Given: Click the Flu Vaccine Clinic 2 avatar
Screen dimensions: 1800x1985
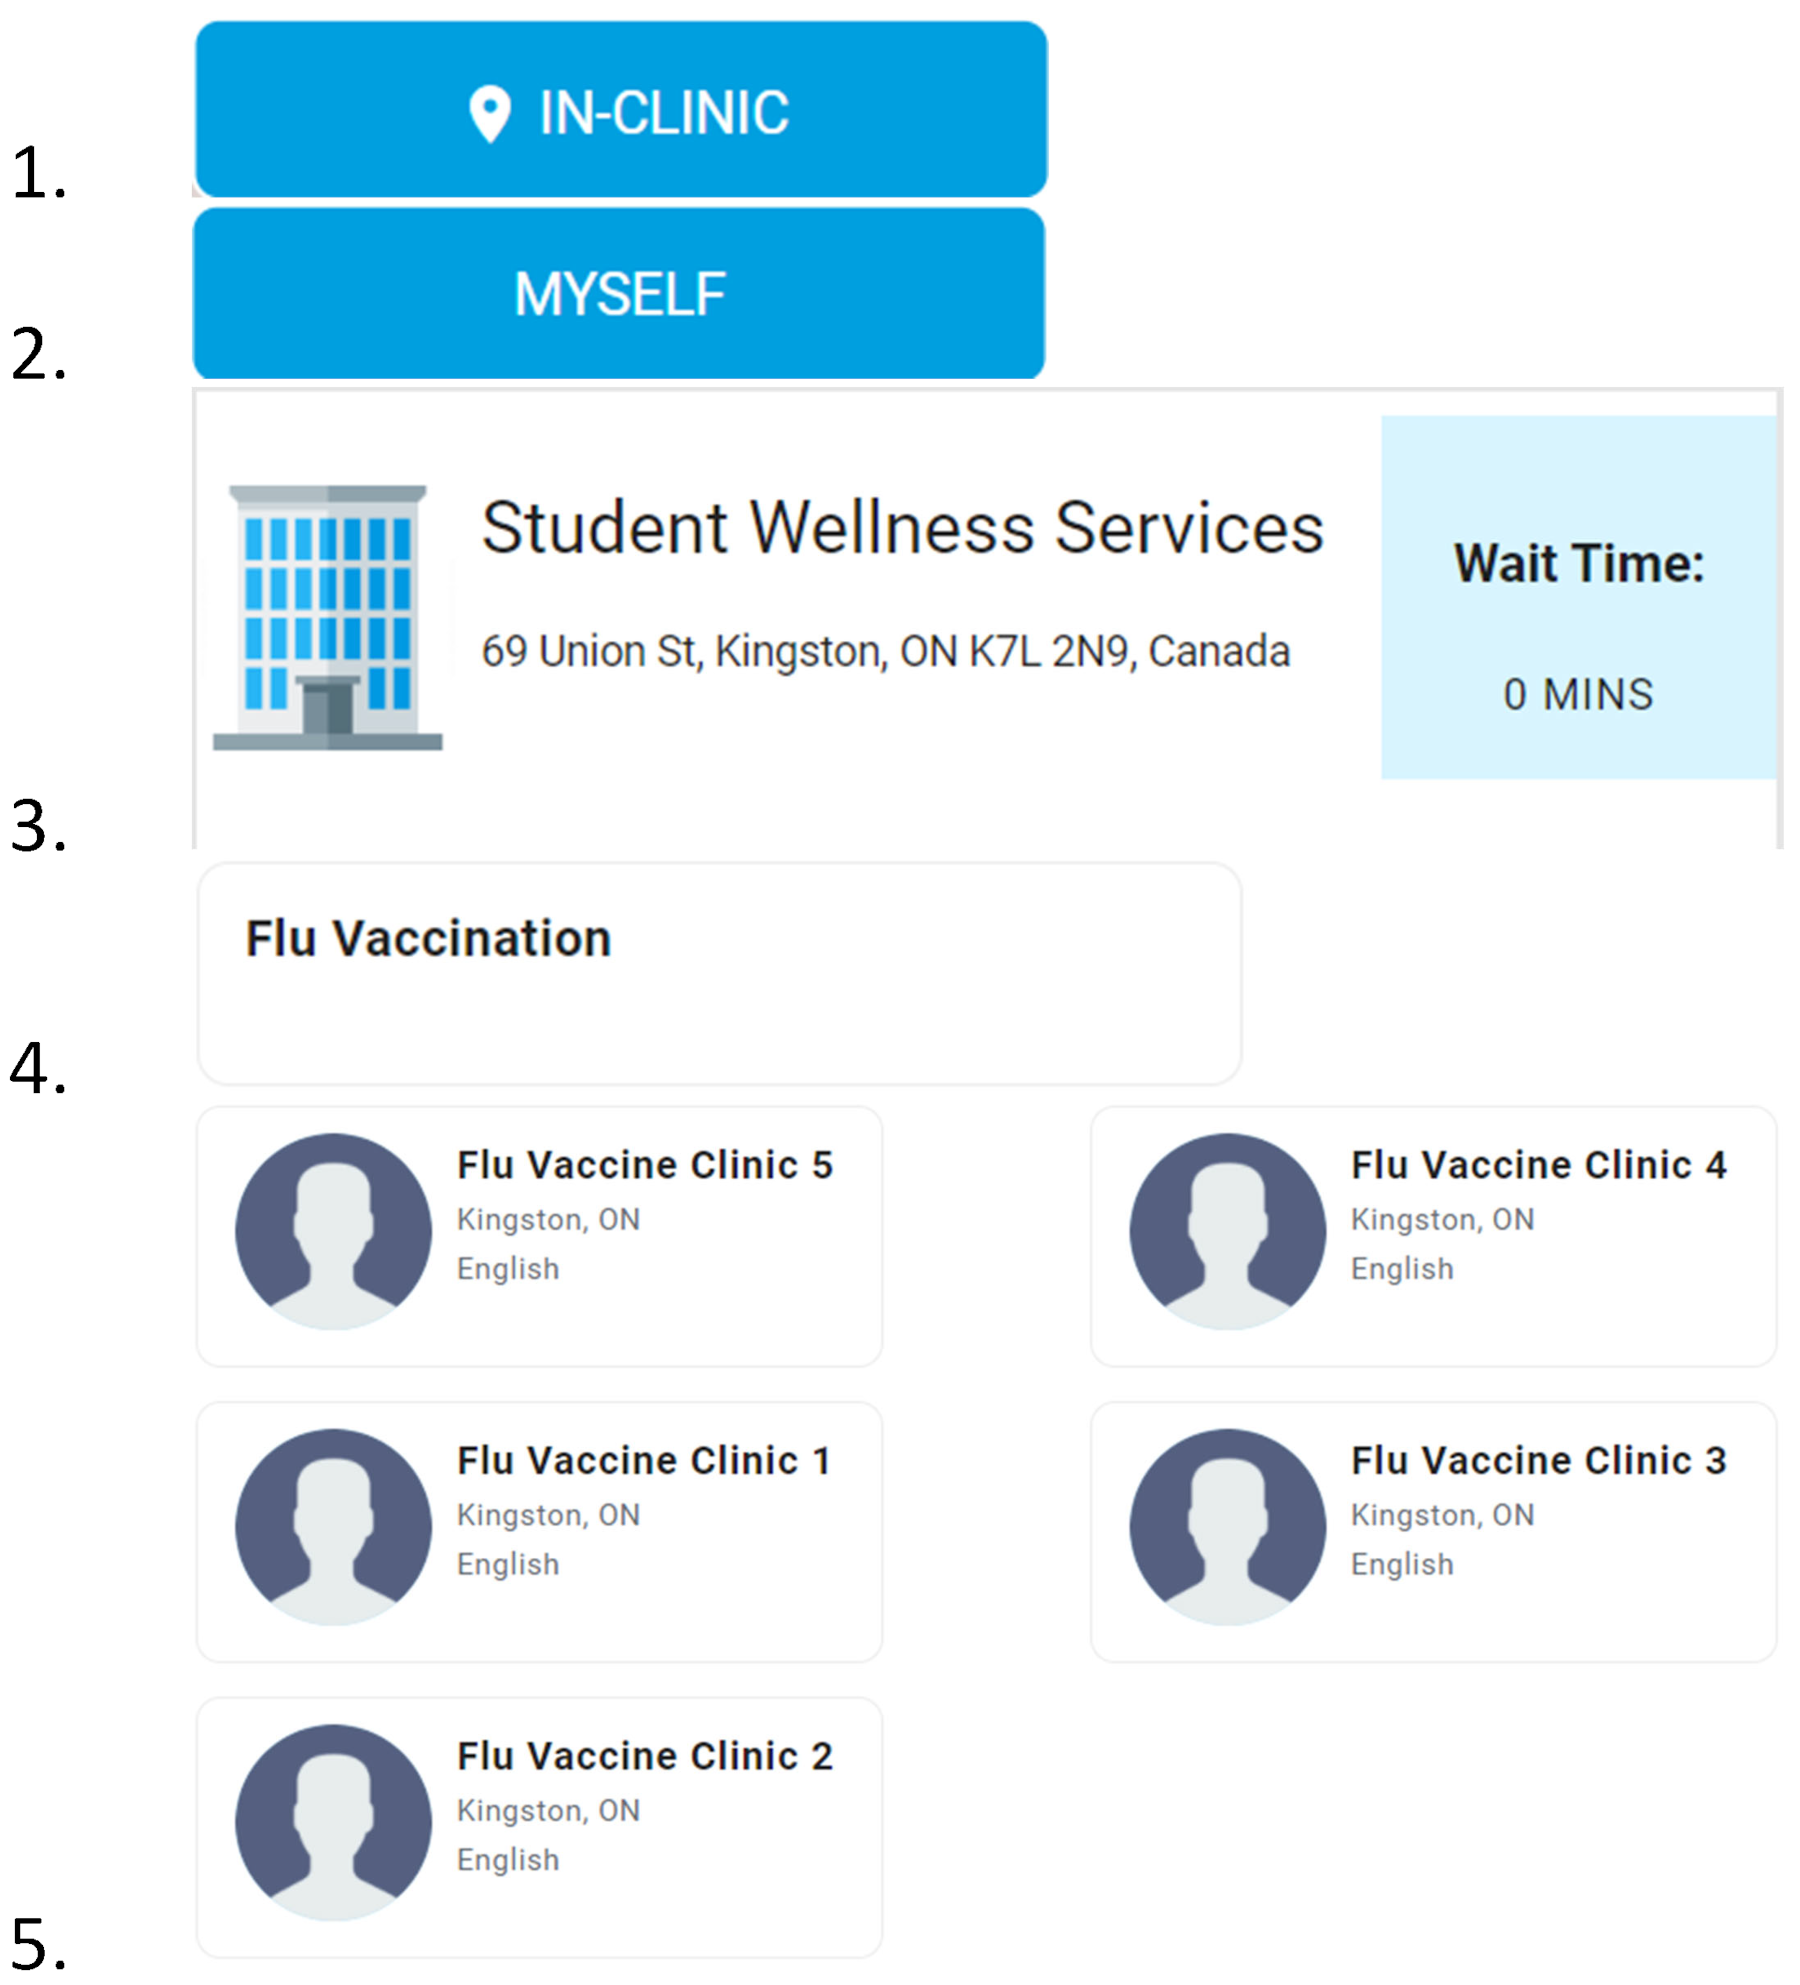Looking at the screenshot, I should click(x=333, y=1822).
